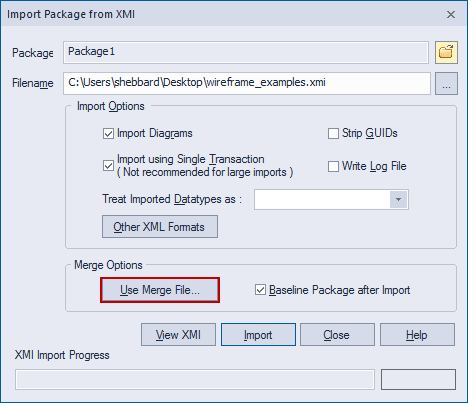Screen dimensions: 468x403
Task: Preview the file with View XMI
Action: click(178, 335)
